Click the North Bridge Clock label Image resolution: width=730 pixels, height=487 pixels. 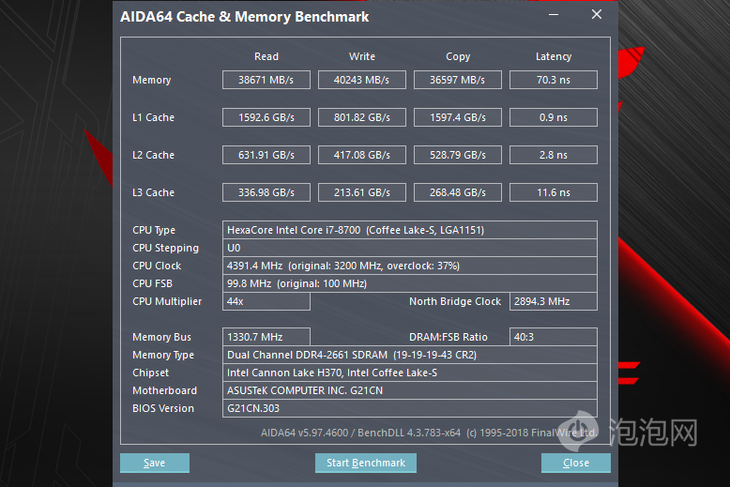pyautogui.click(x=455, y=302)
